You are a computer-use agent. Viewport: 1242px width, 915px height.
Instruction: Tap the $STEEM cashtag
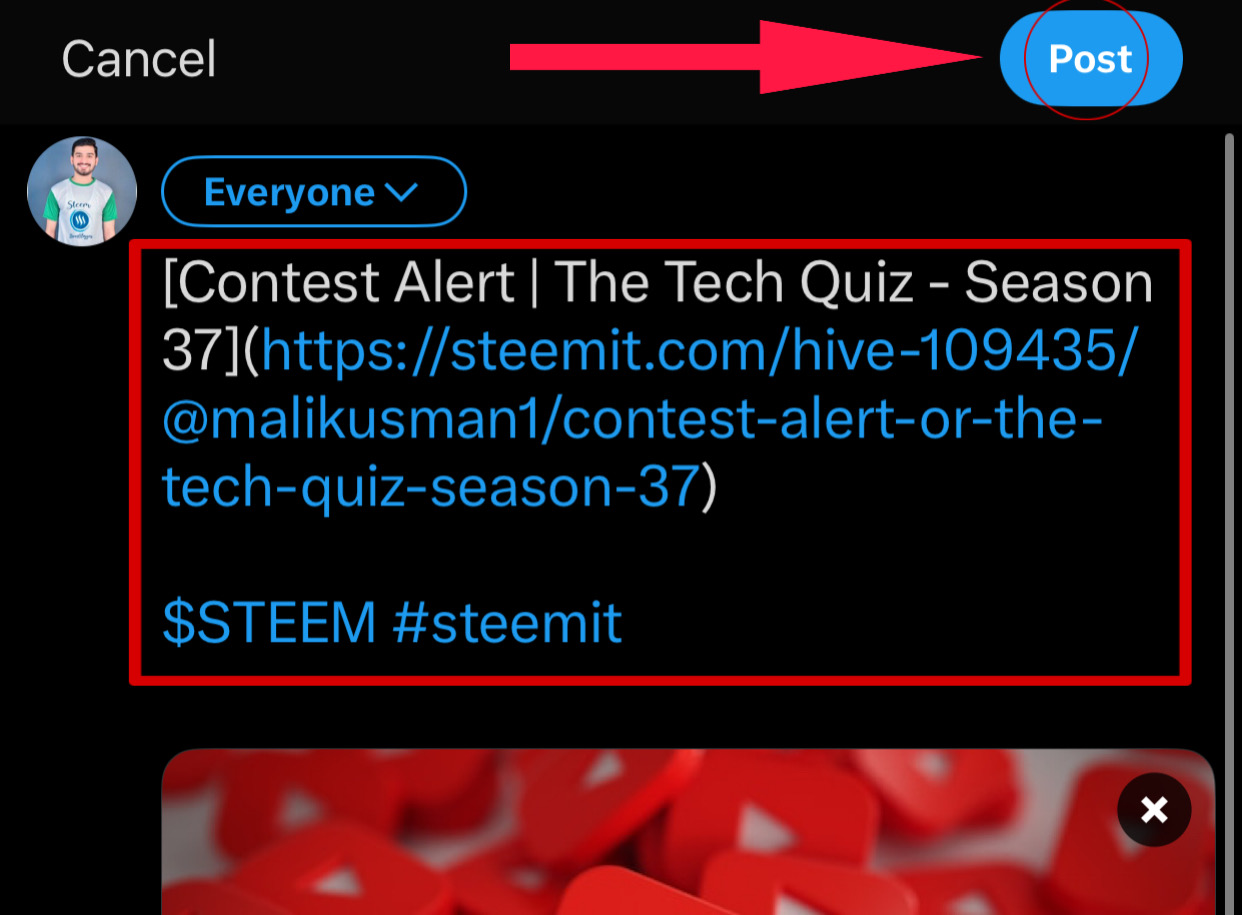coord(268,622)
